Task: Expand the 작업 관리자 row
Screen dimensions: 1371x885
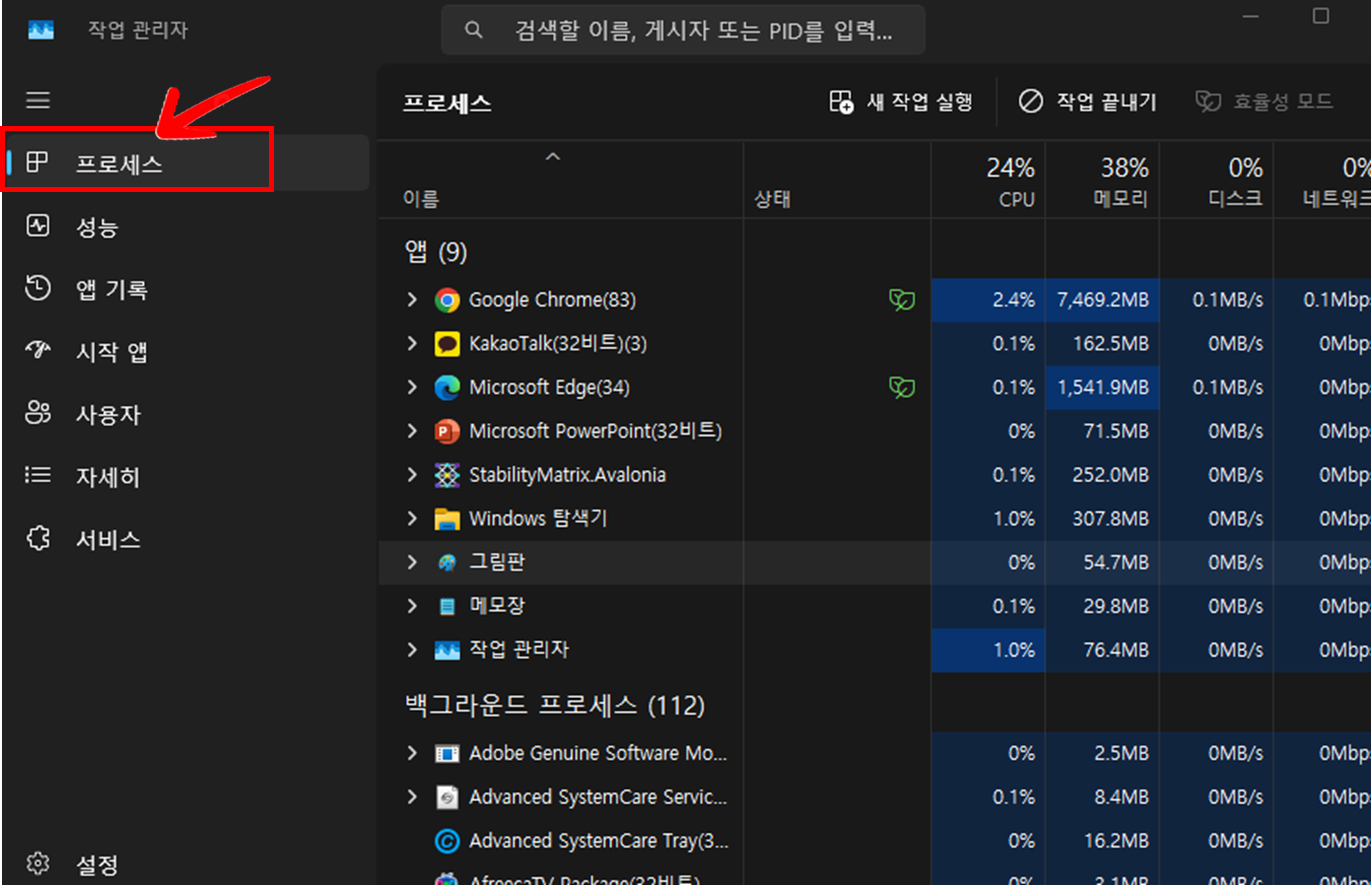Action: (x=412, y=650)
